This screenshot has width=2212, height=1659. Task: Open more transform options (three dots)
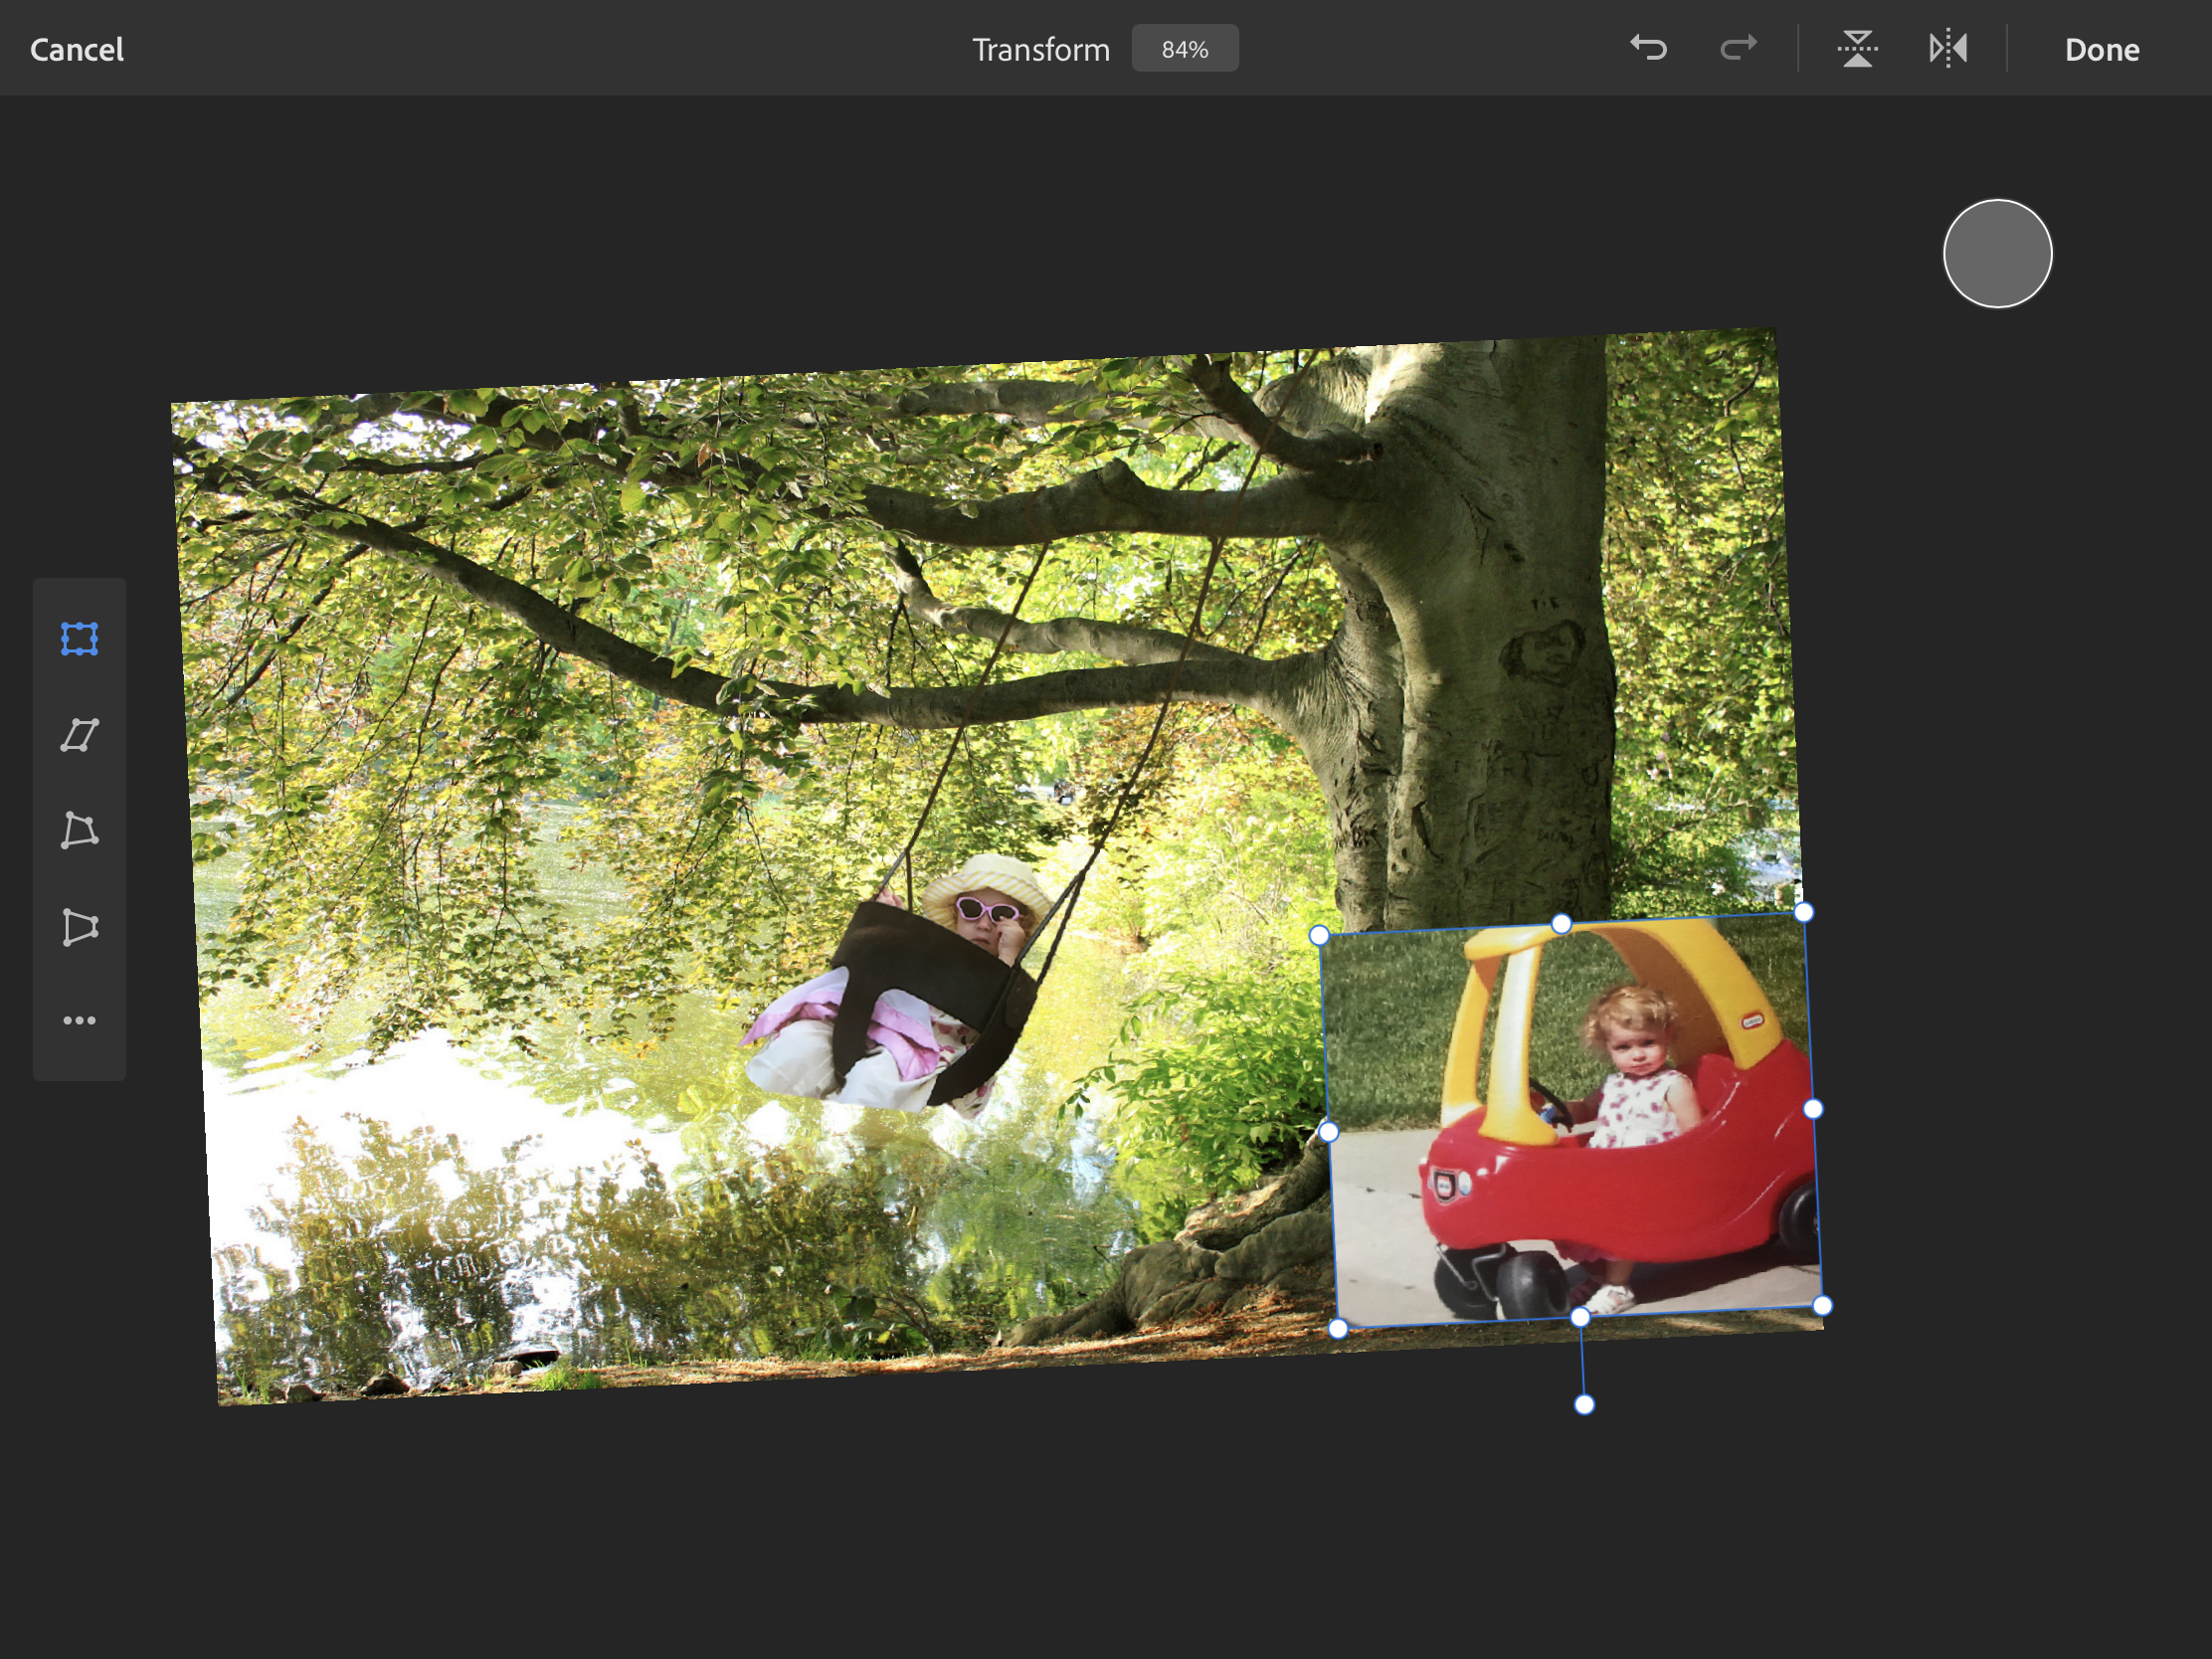pos(80,1021)
